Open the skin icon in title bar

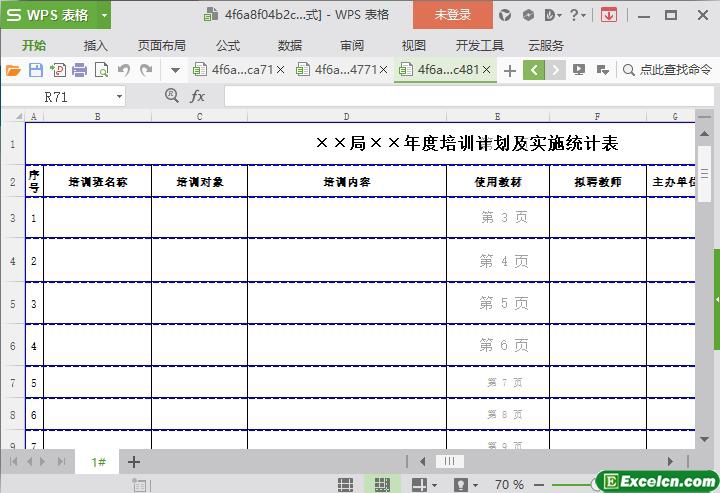point(505,16)
